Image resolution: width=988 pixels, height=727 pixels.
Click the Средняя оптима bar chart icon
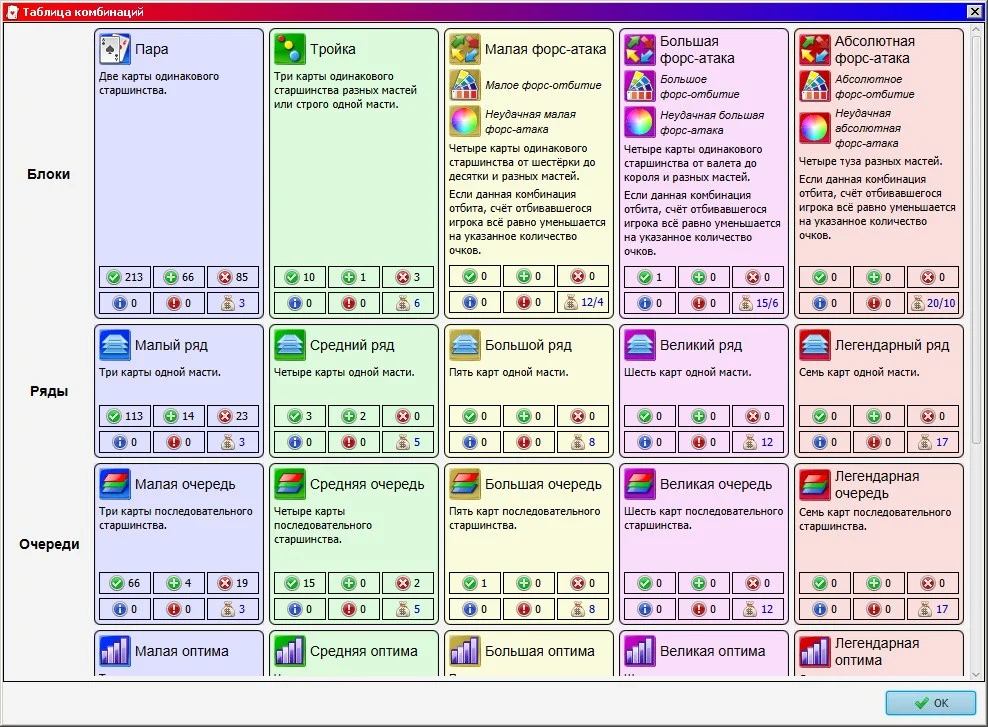[x=290, y=651]
